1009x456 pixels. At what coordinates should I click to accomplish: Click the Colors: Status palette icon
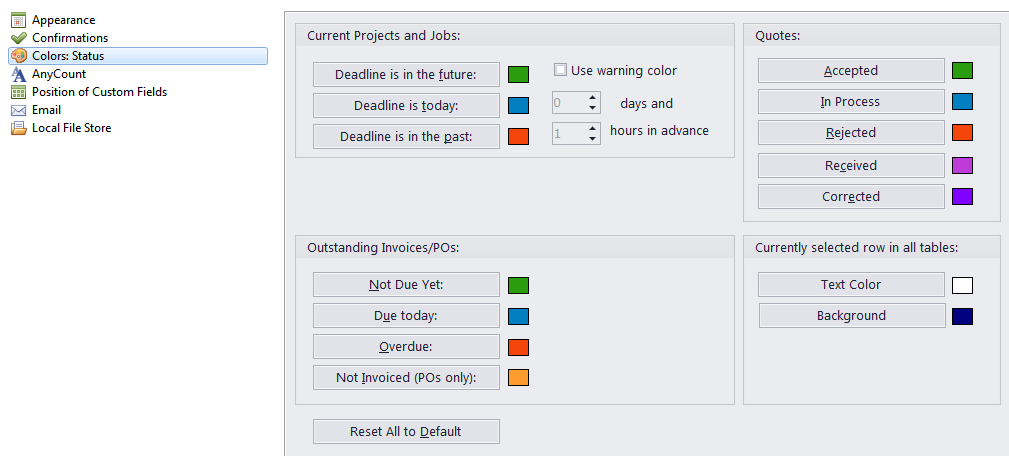pos(19,56)
